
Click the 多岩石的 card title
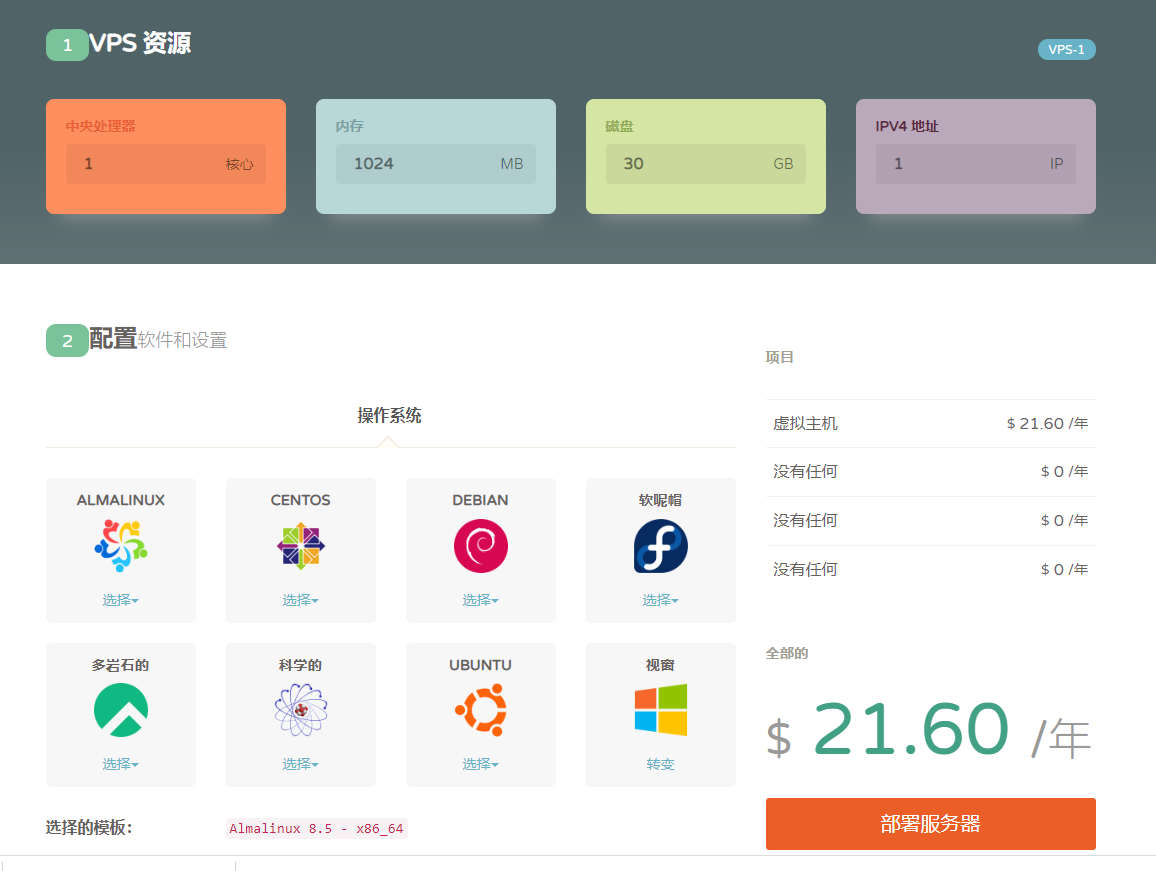[121, 664]
